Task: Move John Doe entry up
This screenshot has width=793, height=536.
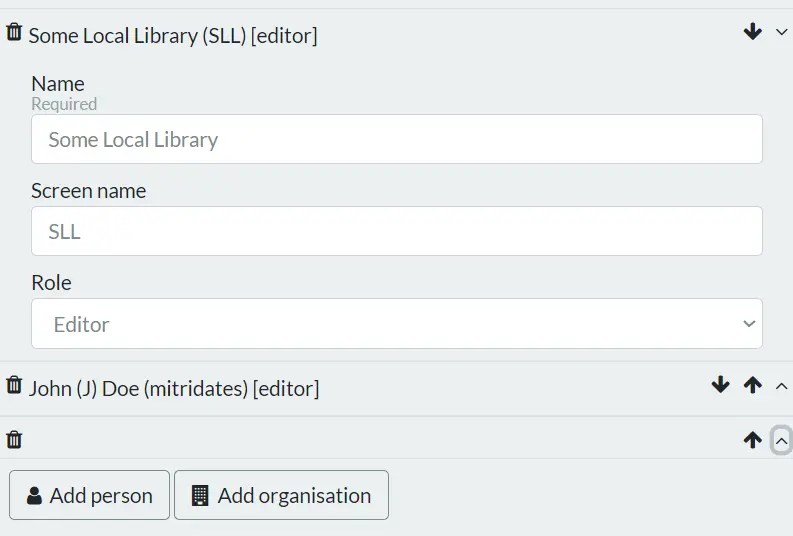Action: click(x=753, y=385)
